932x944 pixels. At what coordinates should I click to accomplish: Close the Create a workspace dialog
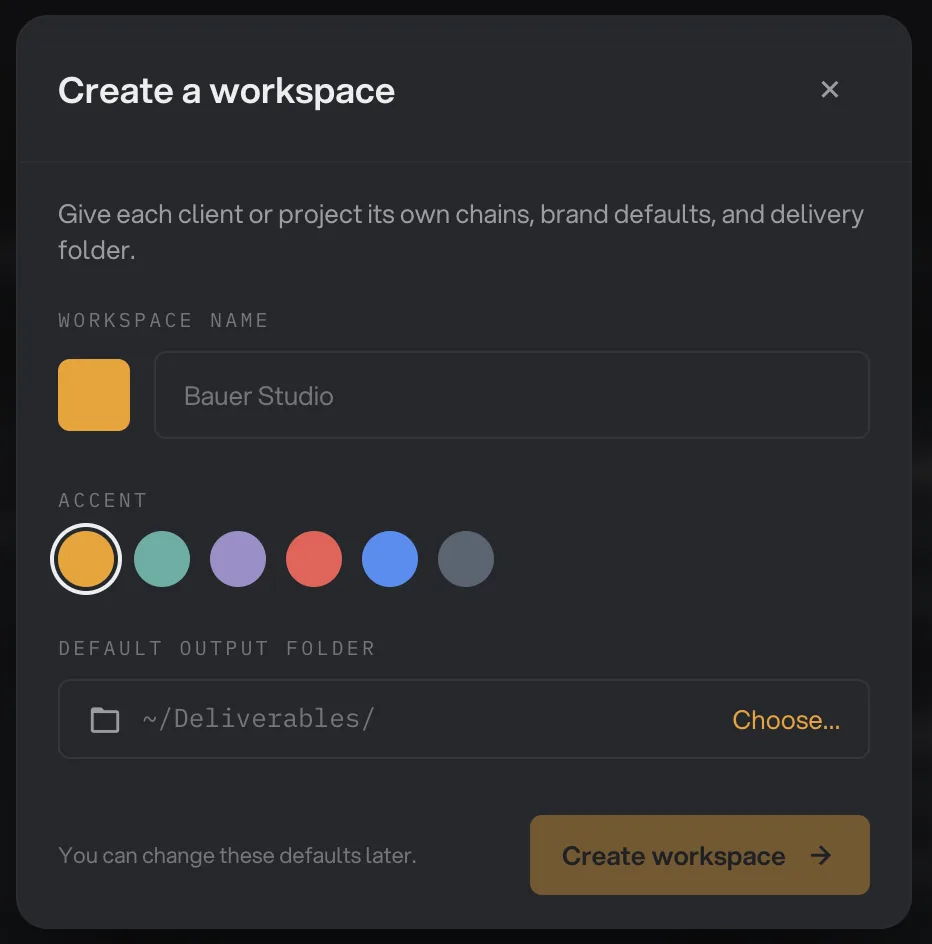830,90
